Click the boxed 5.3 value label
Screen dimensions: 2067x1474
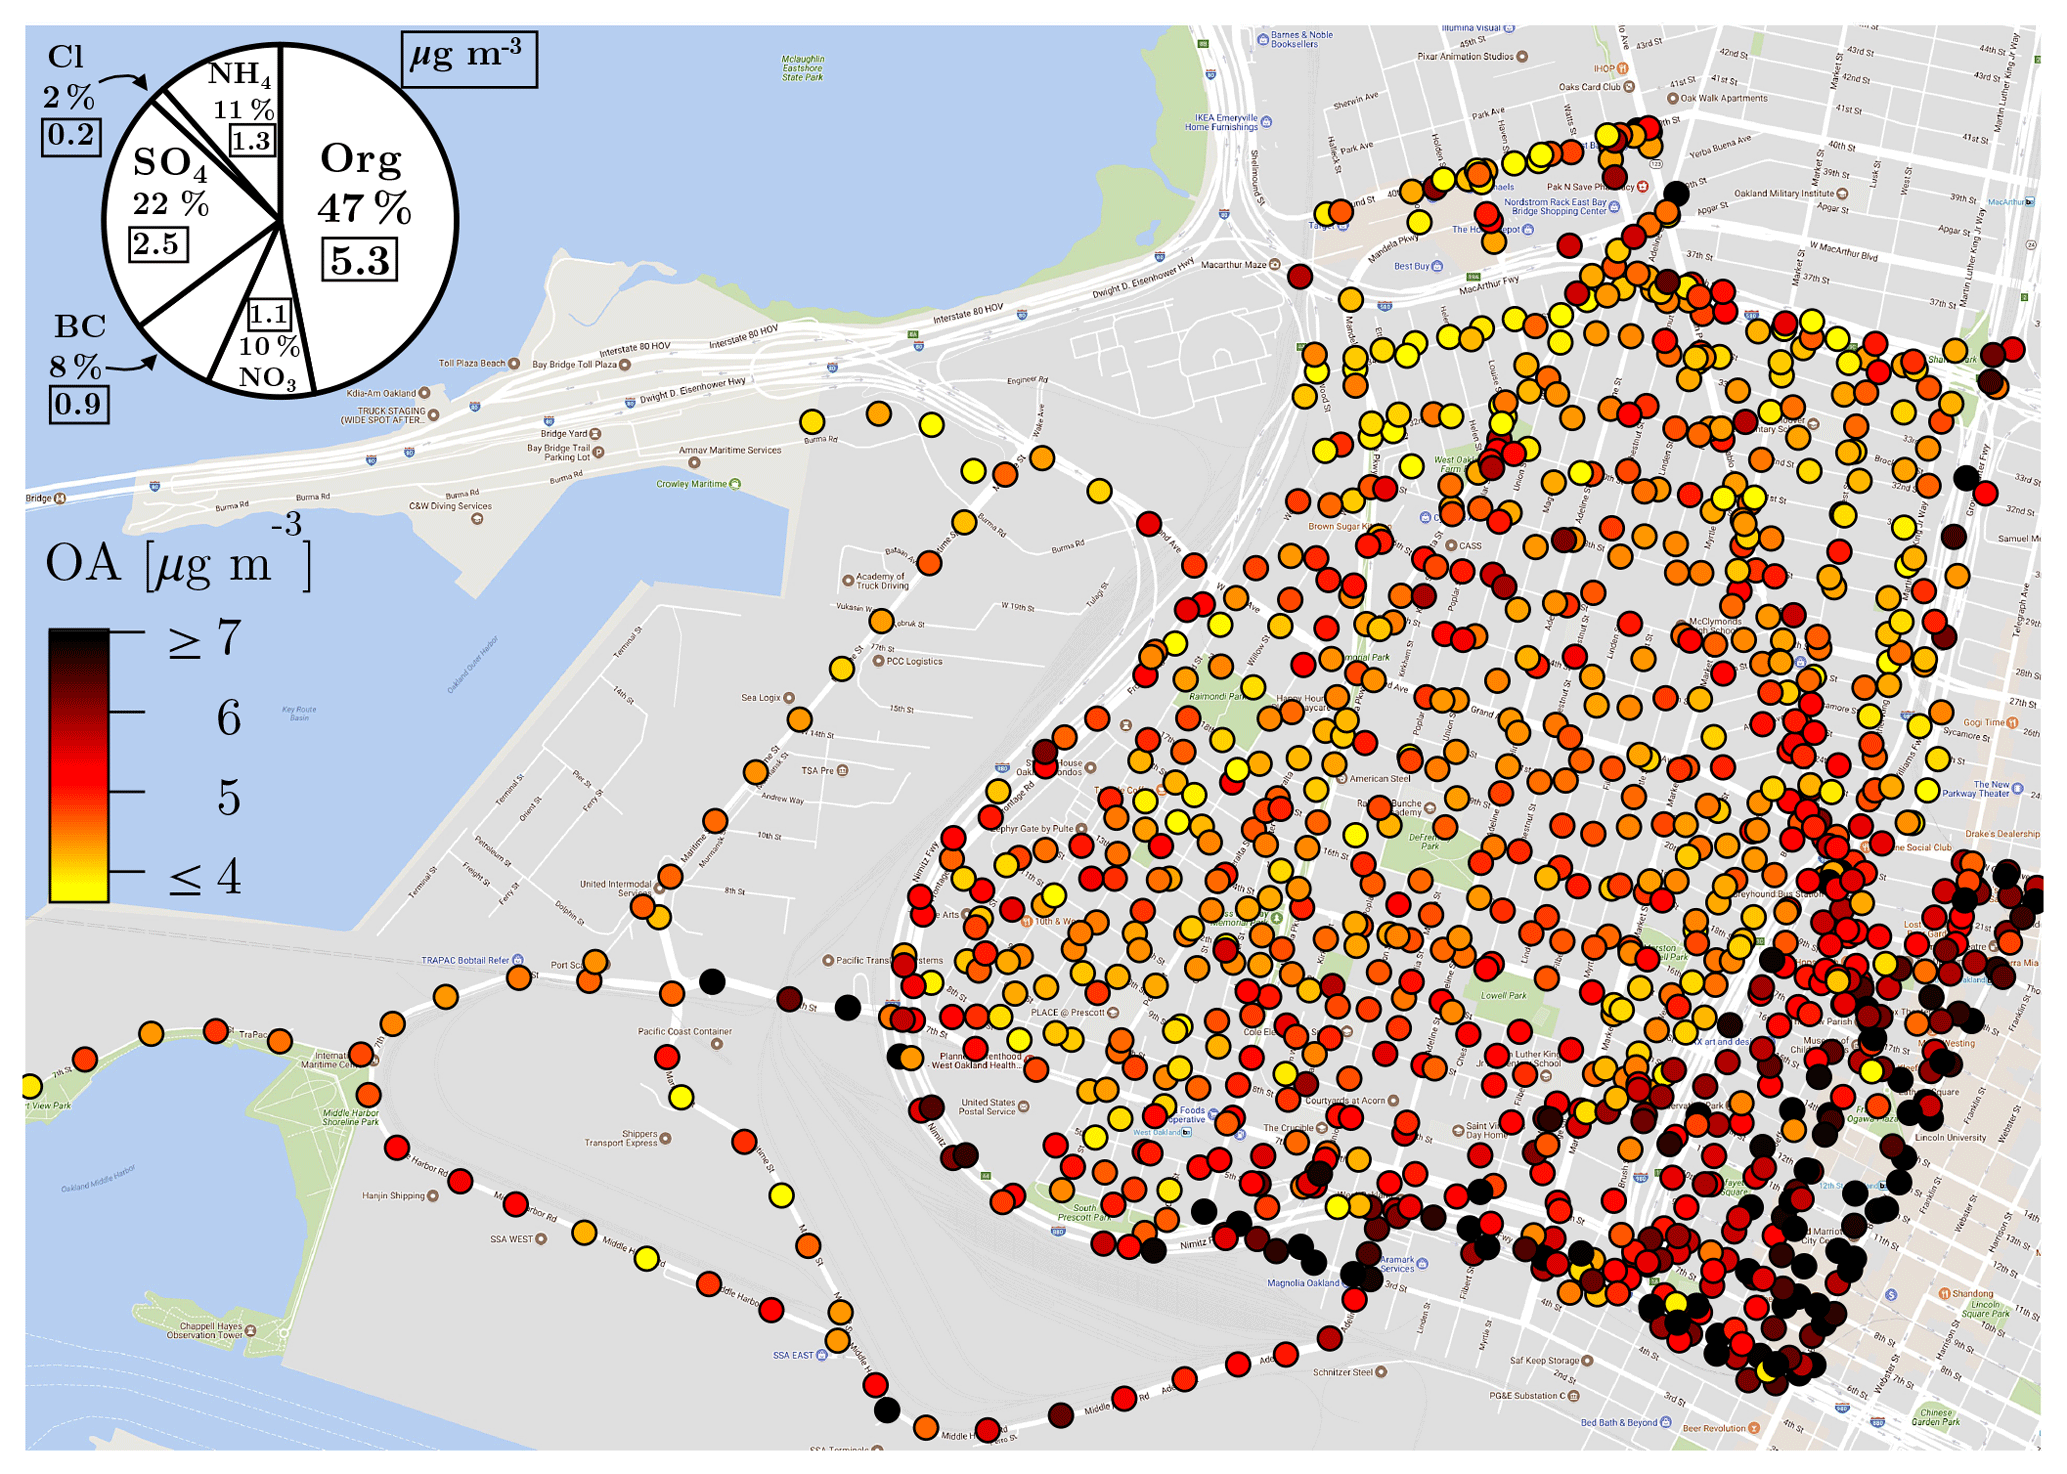click(359, 260)
